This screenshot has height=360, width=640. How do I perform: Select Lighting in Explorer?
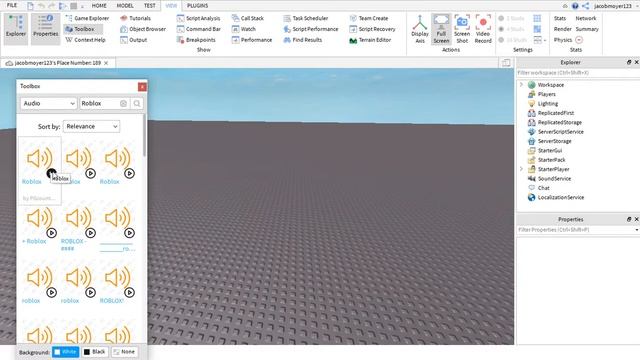tap(547, 104)
